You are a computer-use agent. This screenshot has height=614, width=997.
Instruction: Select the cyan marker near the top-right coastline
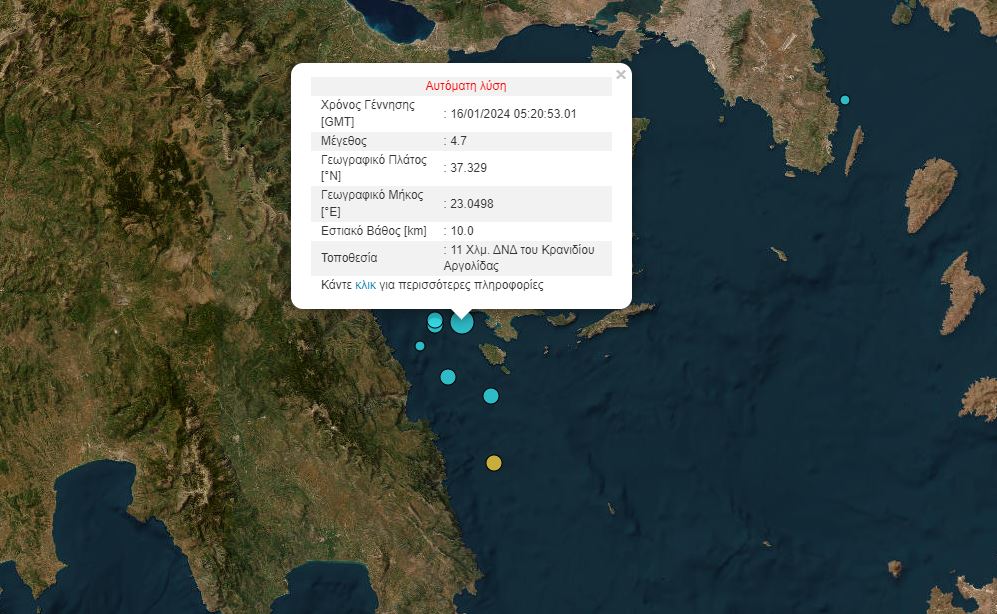pos(843,99)
